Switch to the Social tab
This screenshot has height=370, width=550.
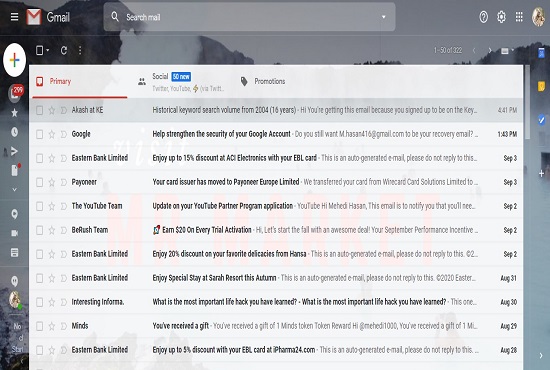182,81
